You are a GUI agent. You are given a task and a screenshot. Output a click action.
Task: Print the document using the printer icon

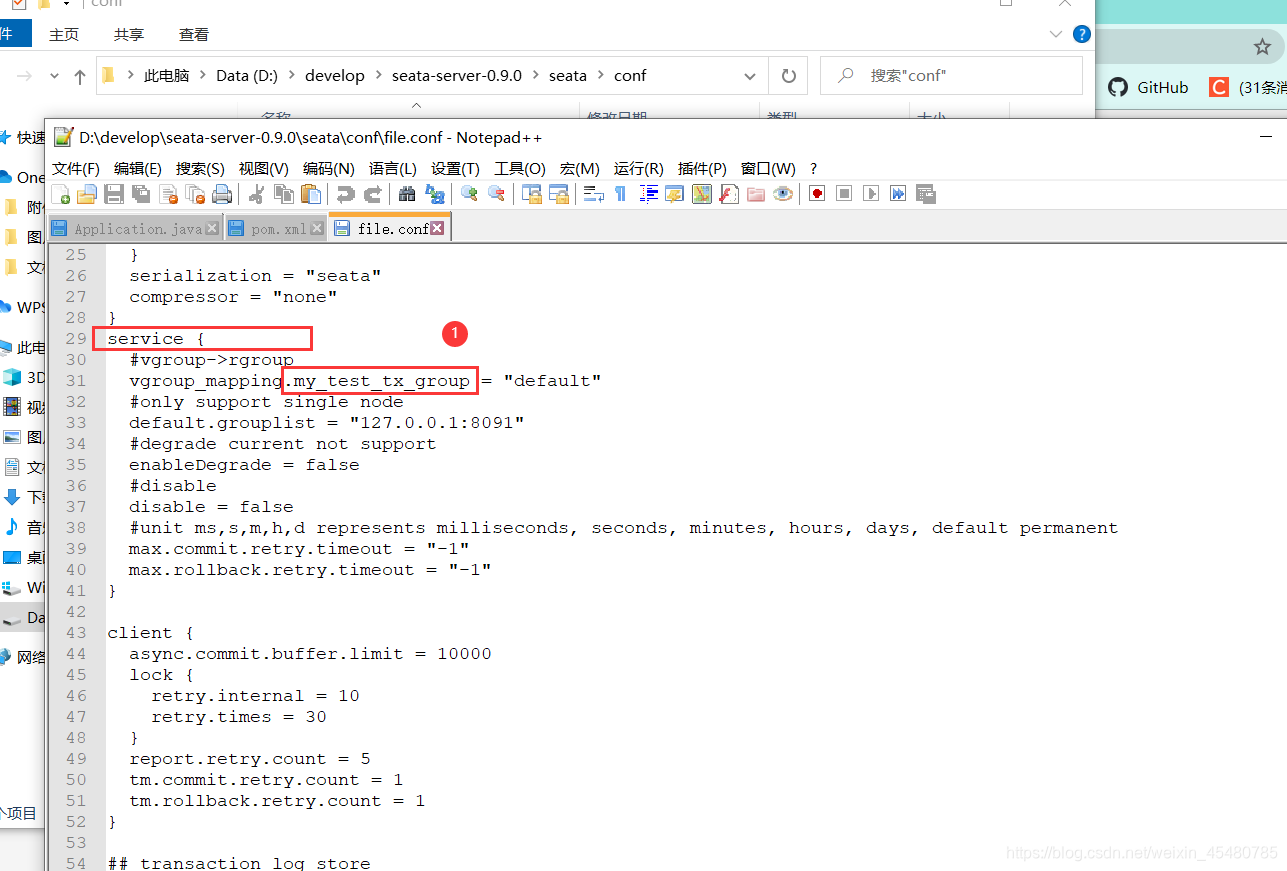222,194
